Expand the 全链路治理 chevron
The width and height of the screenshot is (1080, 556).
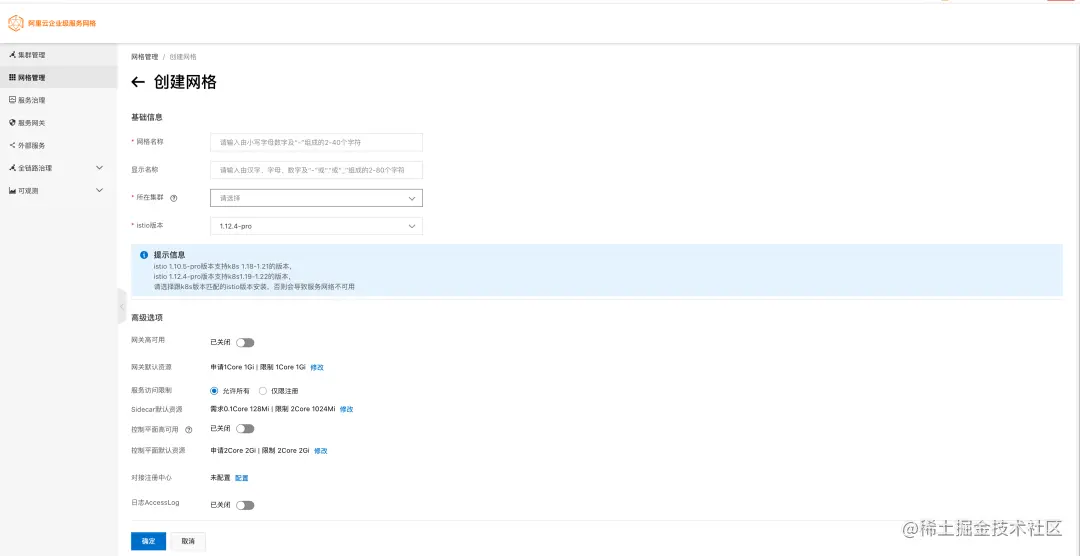pyautogui.click(x=99, y=167)
